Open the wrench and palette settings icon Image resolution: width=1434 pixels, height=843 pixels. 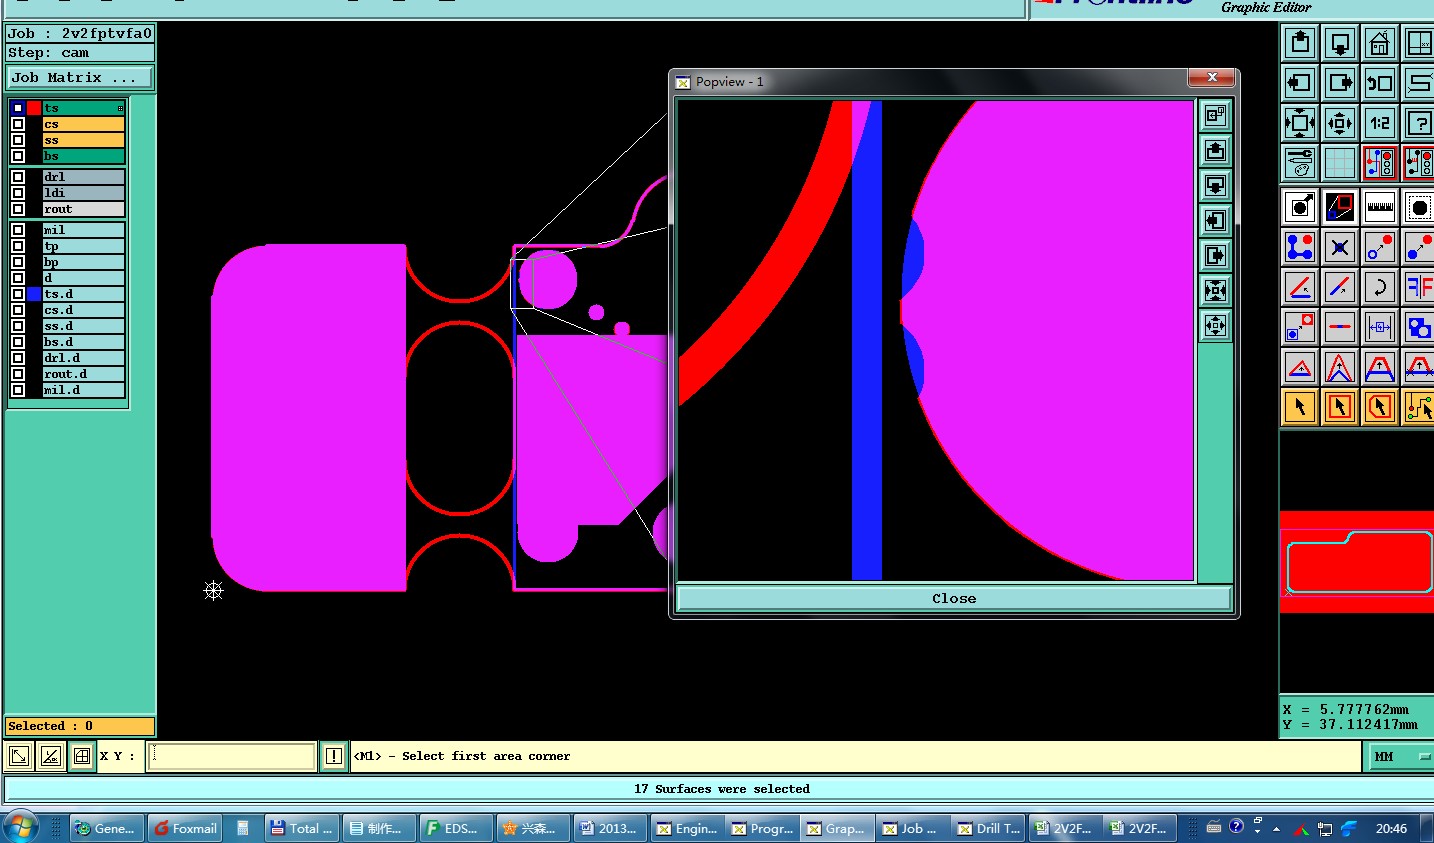point(1300,162)
